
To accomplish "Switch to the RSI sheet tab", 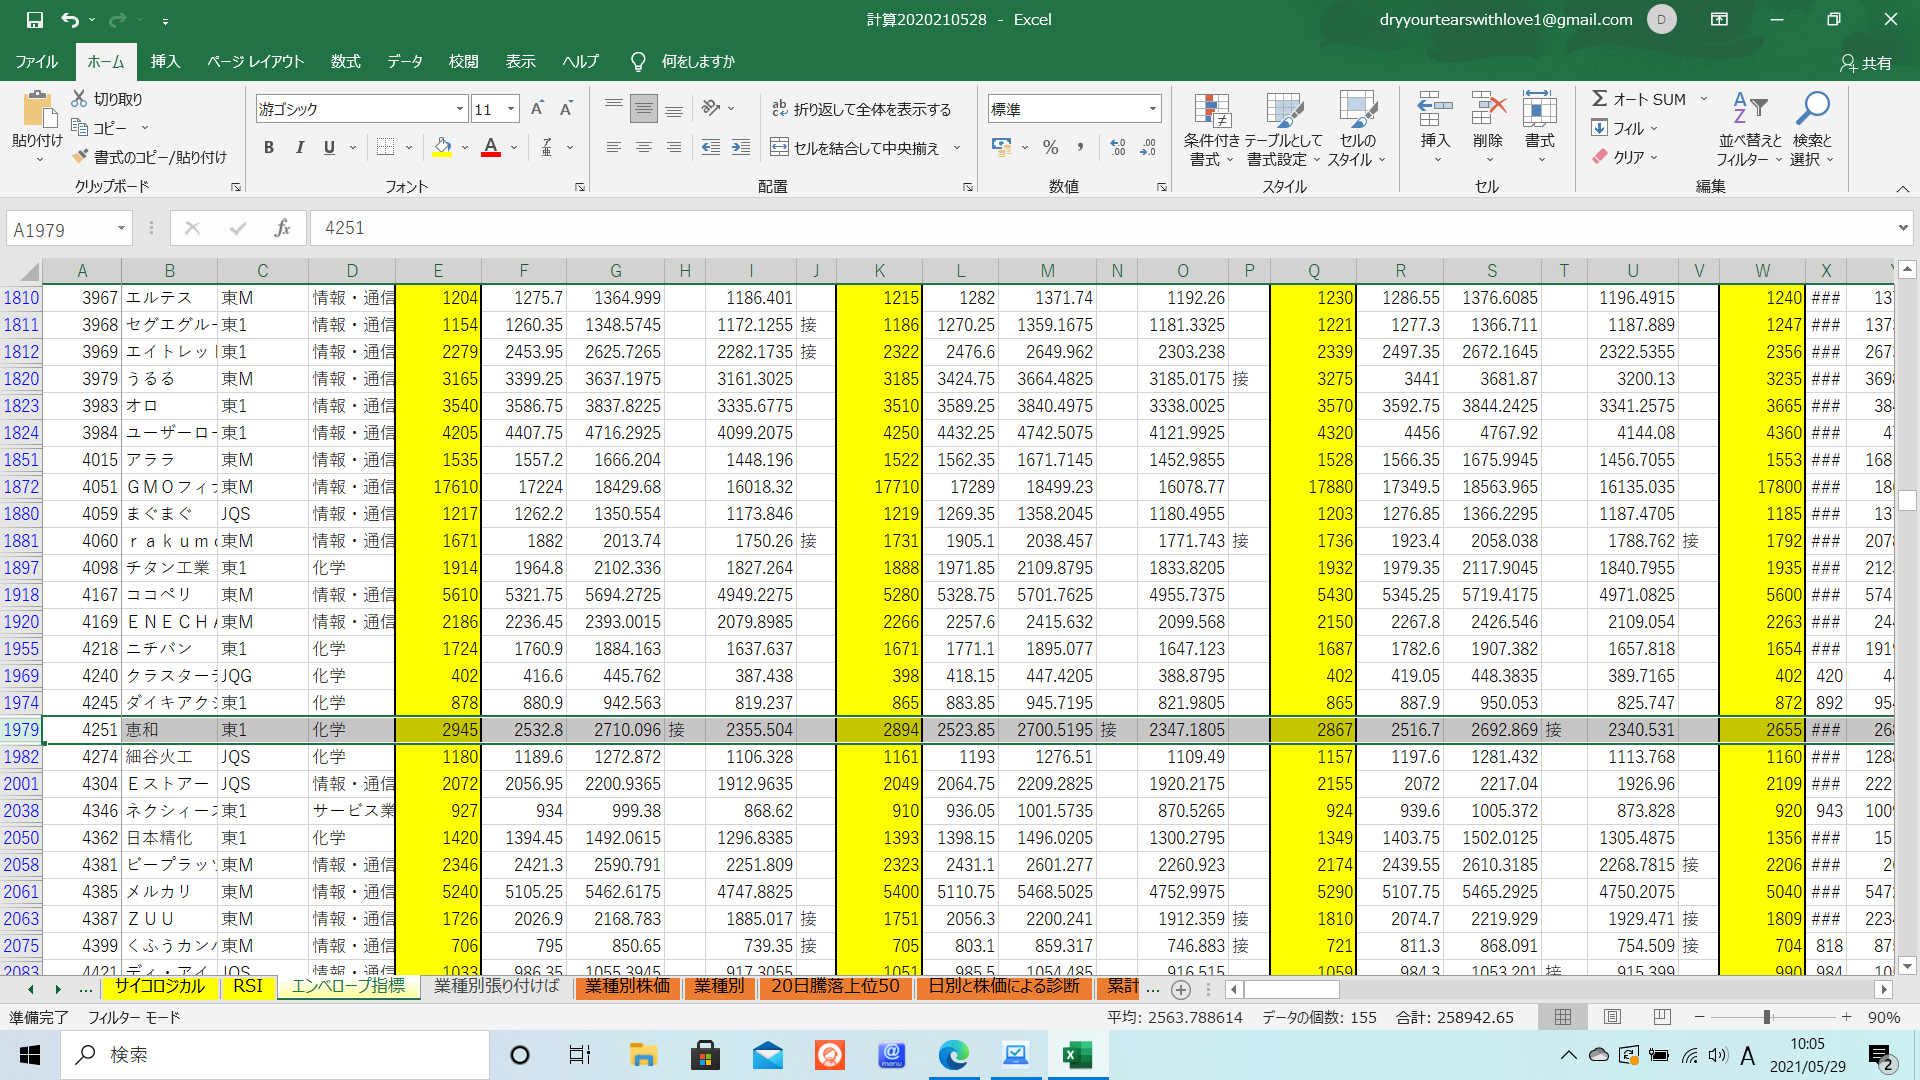I will [247, 987].
